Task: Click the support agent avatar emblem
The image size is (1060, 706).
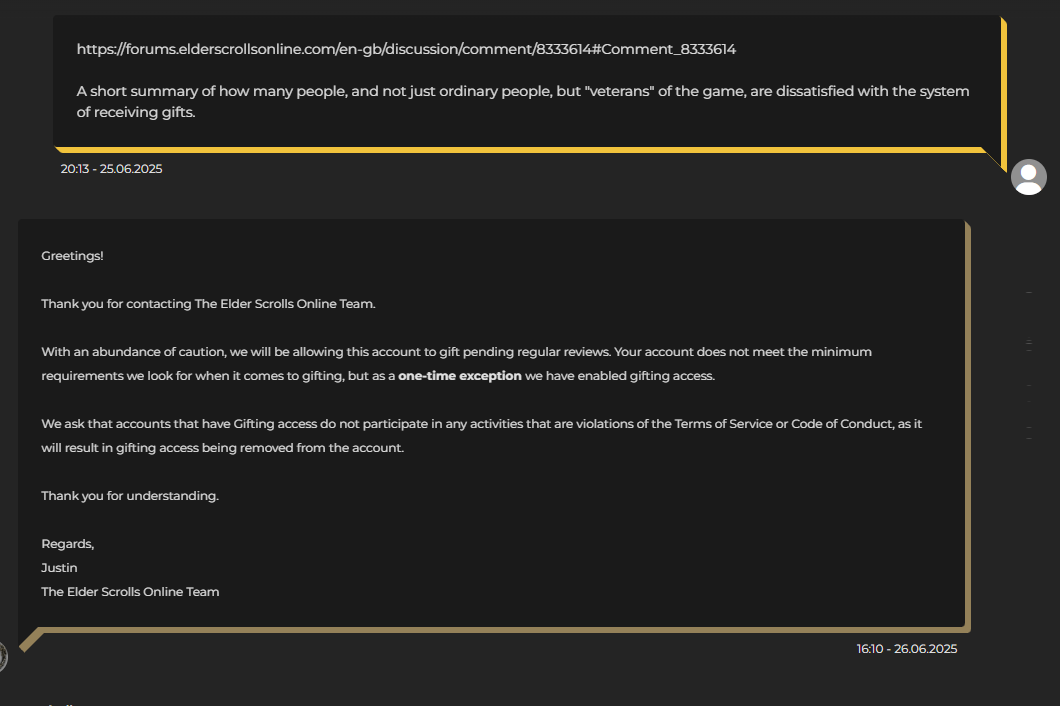Action: (x=3, y=657)
